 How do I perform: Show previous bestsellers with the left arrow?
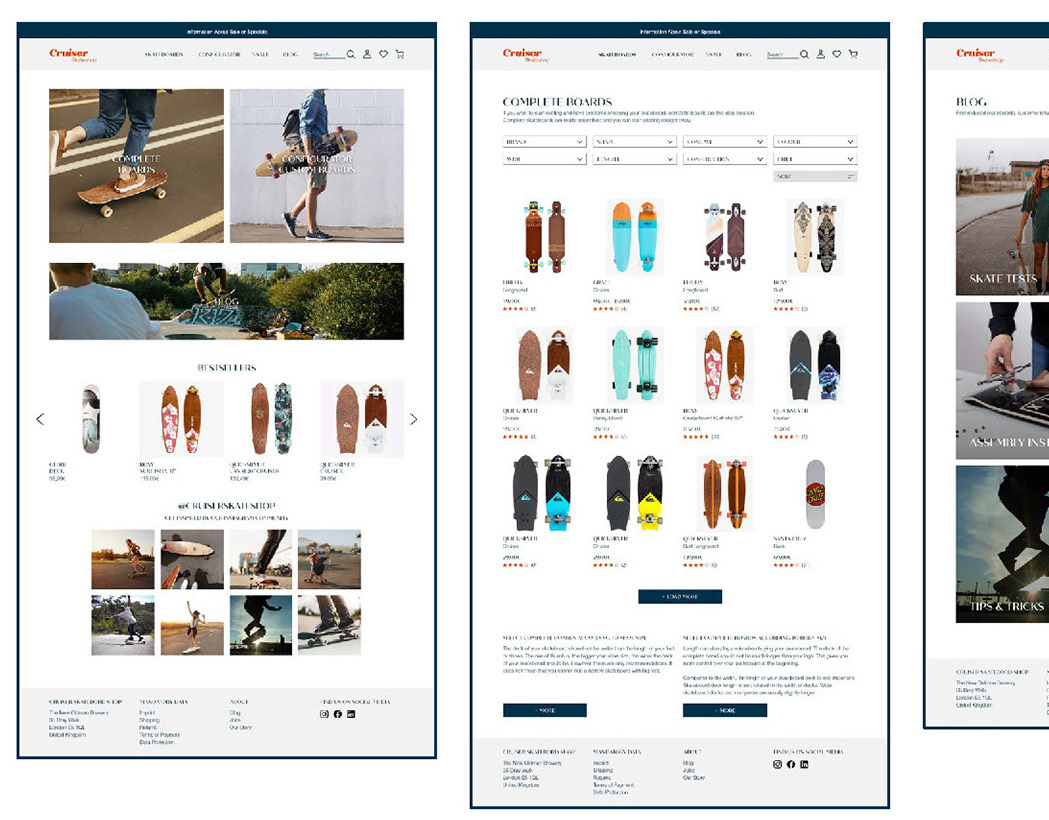pos(40,419)
